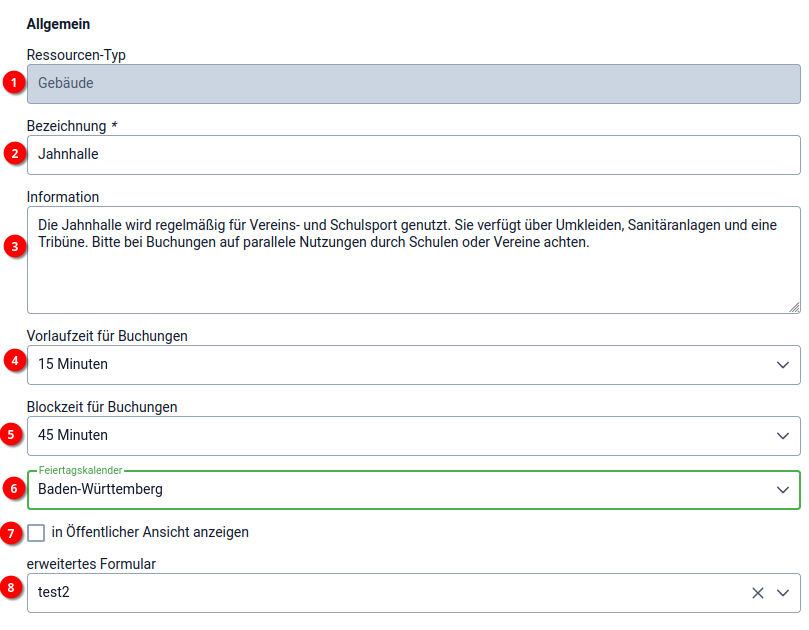Click the red number 4 marker
Viewport: 809px width, 630px height.
(13, 359)
